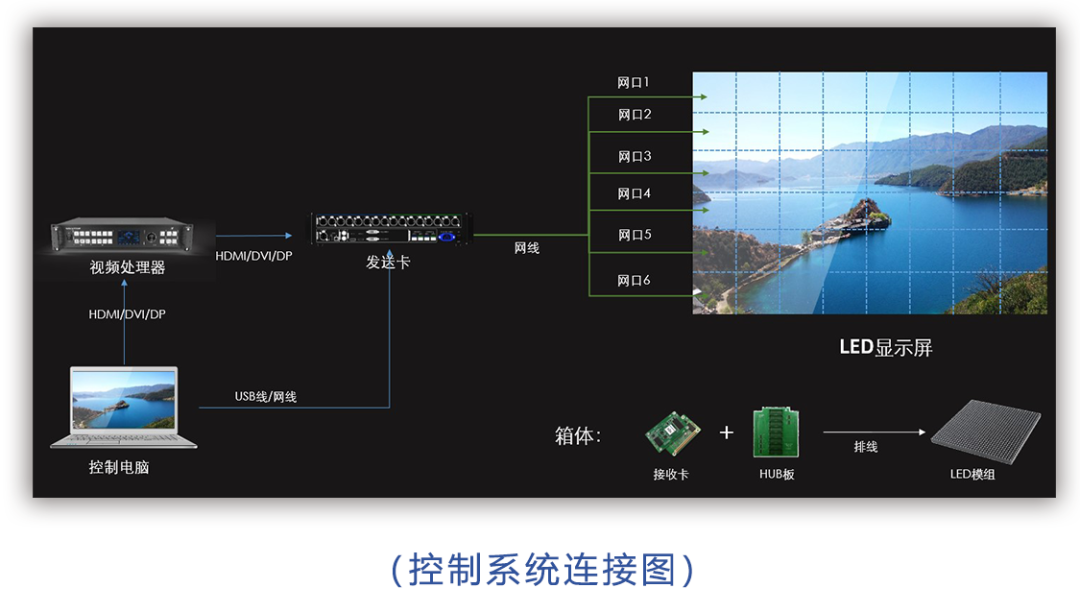The image size is (1080, 609).
Task: Click the 网线 label after the sending card
Action: click(527, 248)
